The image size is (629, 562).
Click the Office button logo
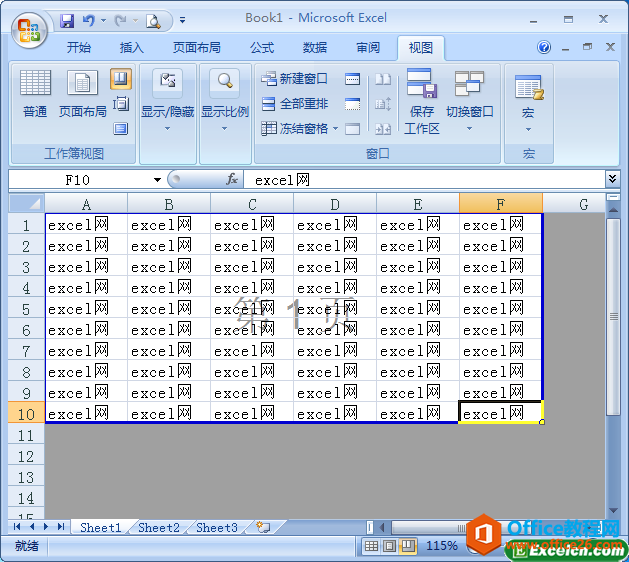29,29
